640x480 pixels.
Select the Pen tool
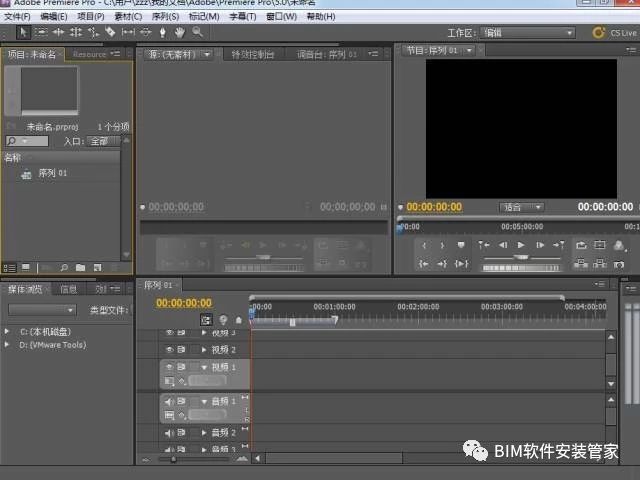[x=162, y=32]
